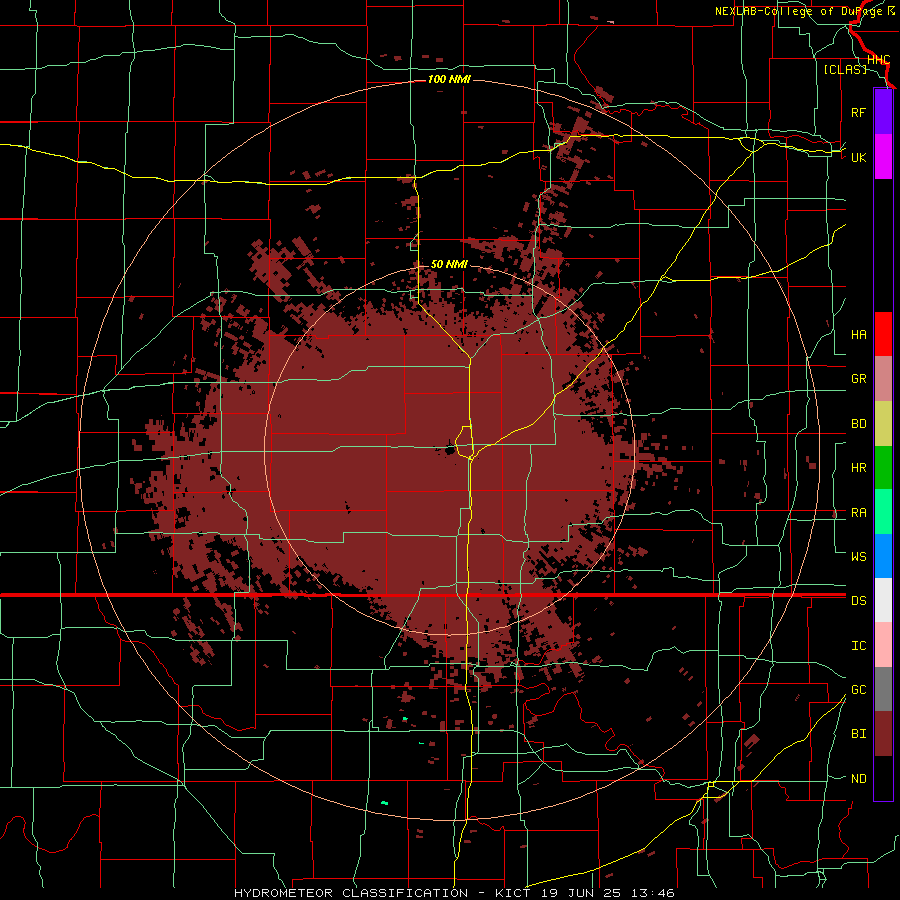This screenshot has width=900, height=900.
Task: Pick the gray GC legend swatch
Action: click(883, 689)
